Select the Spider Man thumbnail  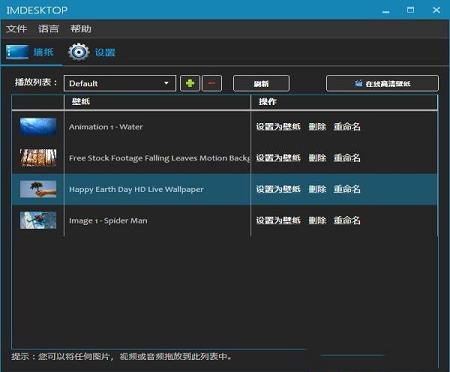coord(38,220)
